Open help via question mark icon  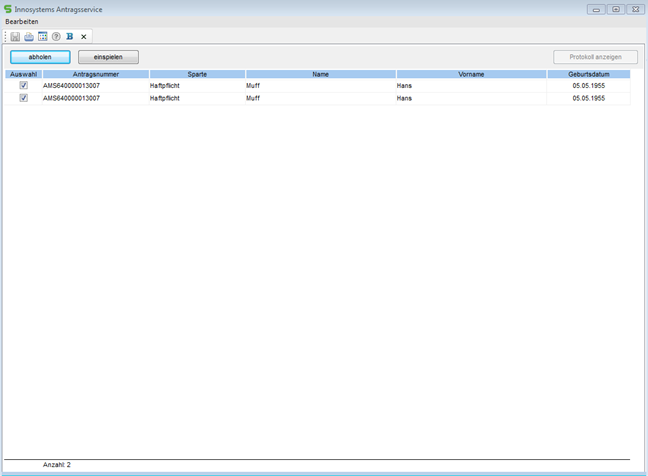point(56,37)
